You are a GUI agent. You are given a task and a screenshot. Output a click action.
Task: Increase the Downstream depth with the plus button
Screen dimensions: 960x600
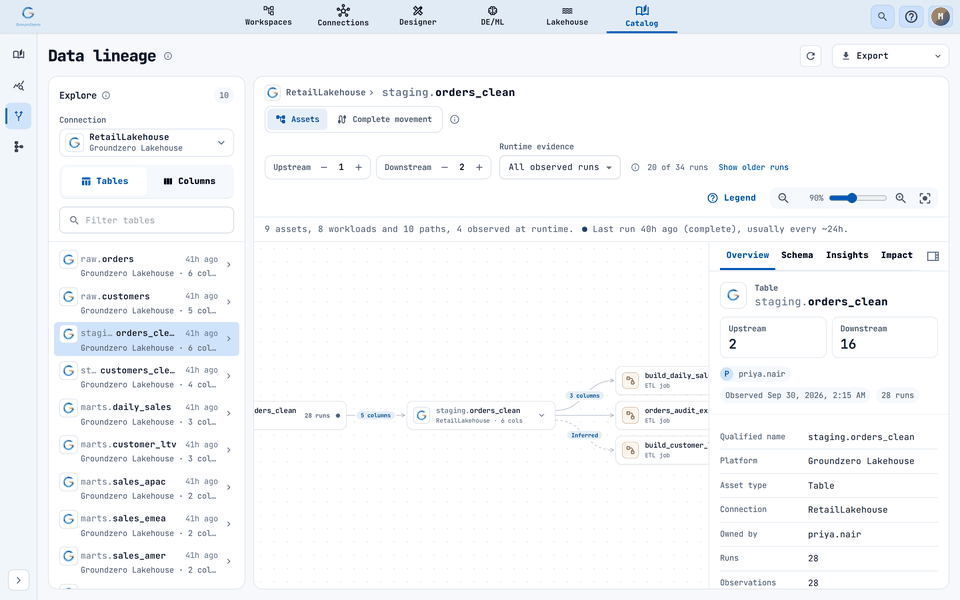point(479,167)
